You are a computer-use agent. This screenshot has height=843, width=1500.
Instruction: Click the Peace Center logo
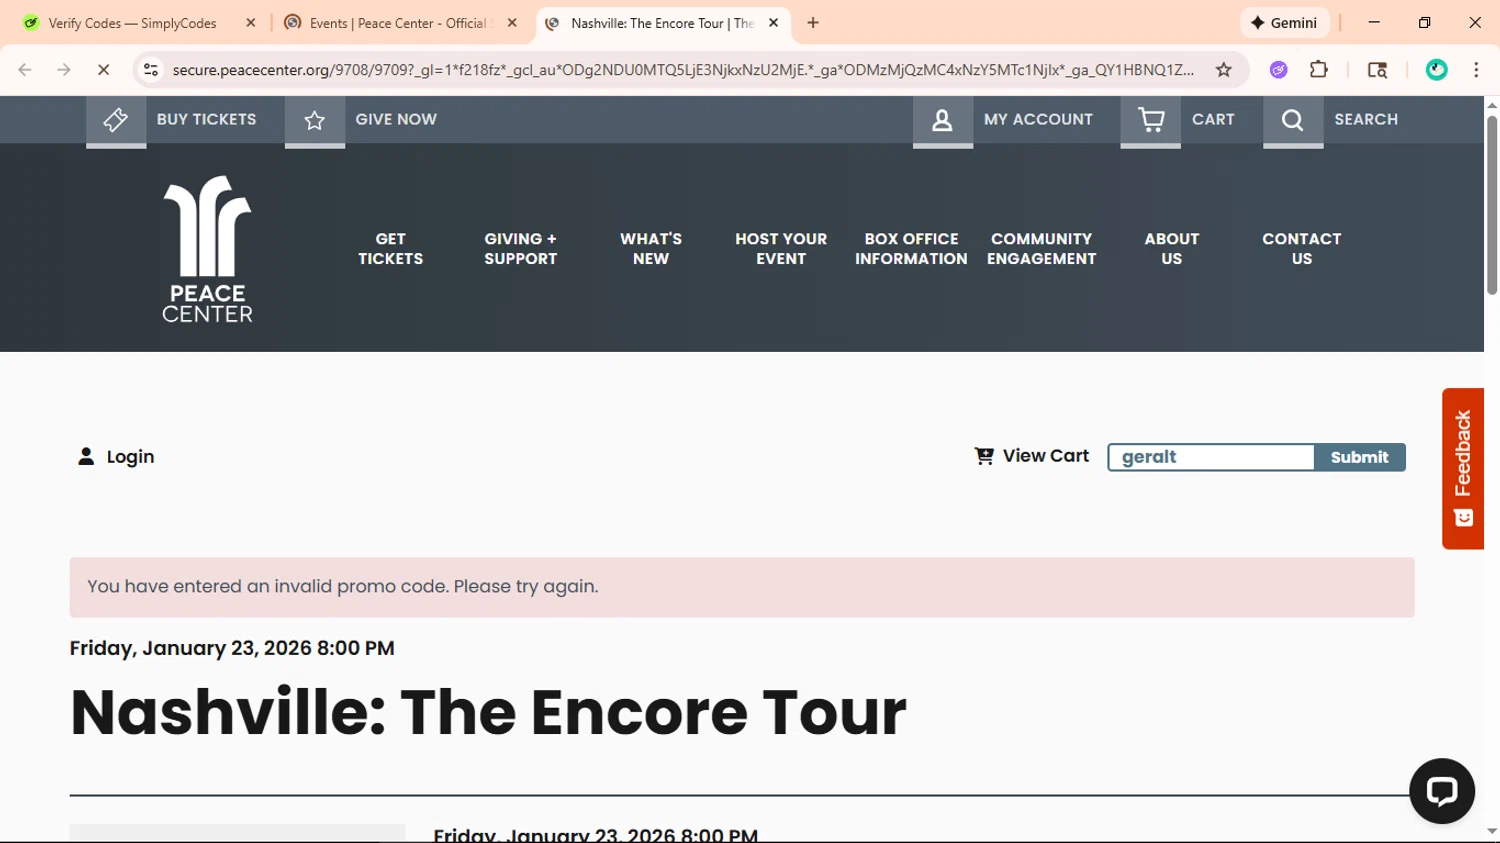tap(208, 249)
